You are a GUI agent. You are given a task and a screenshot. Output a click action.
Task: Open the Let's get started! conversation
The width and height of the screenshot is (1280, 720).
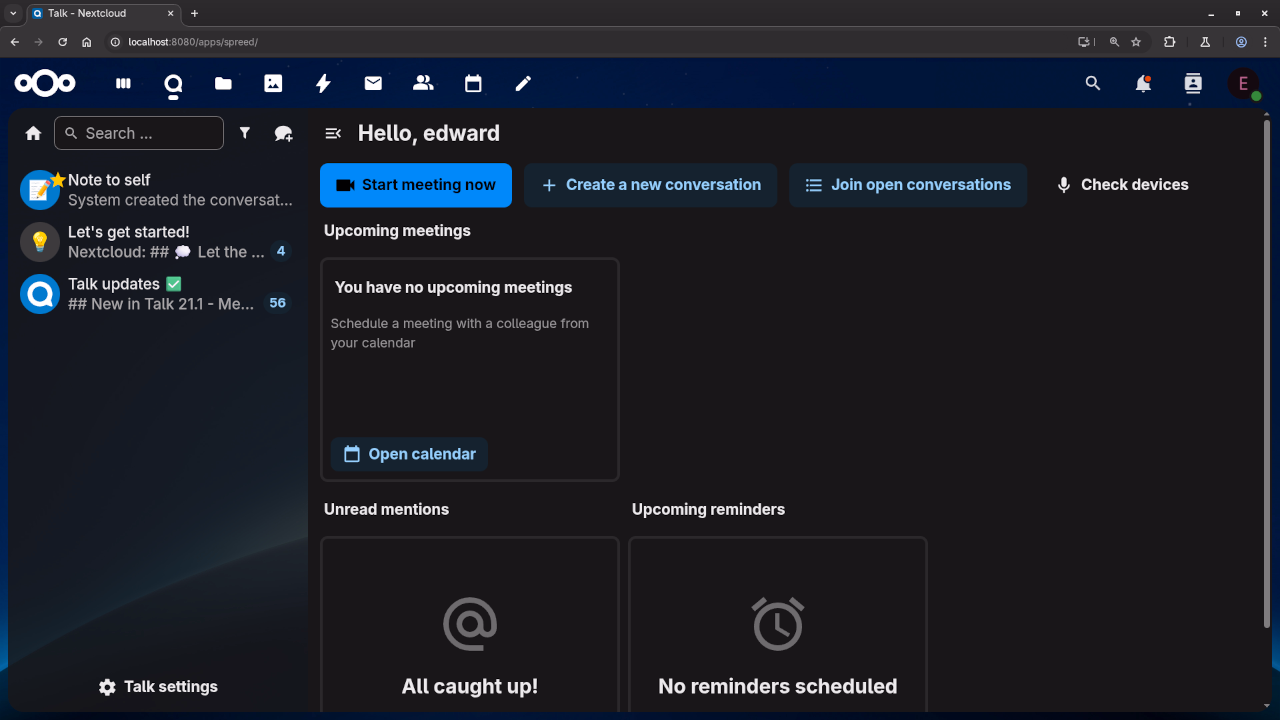coord(158,242)
